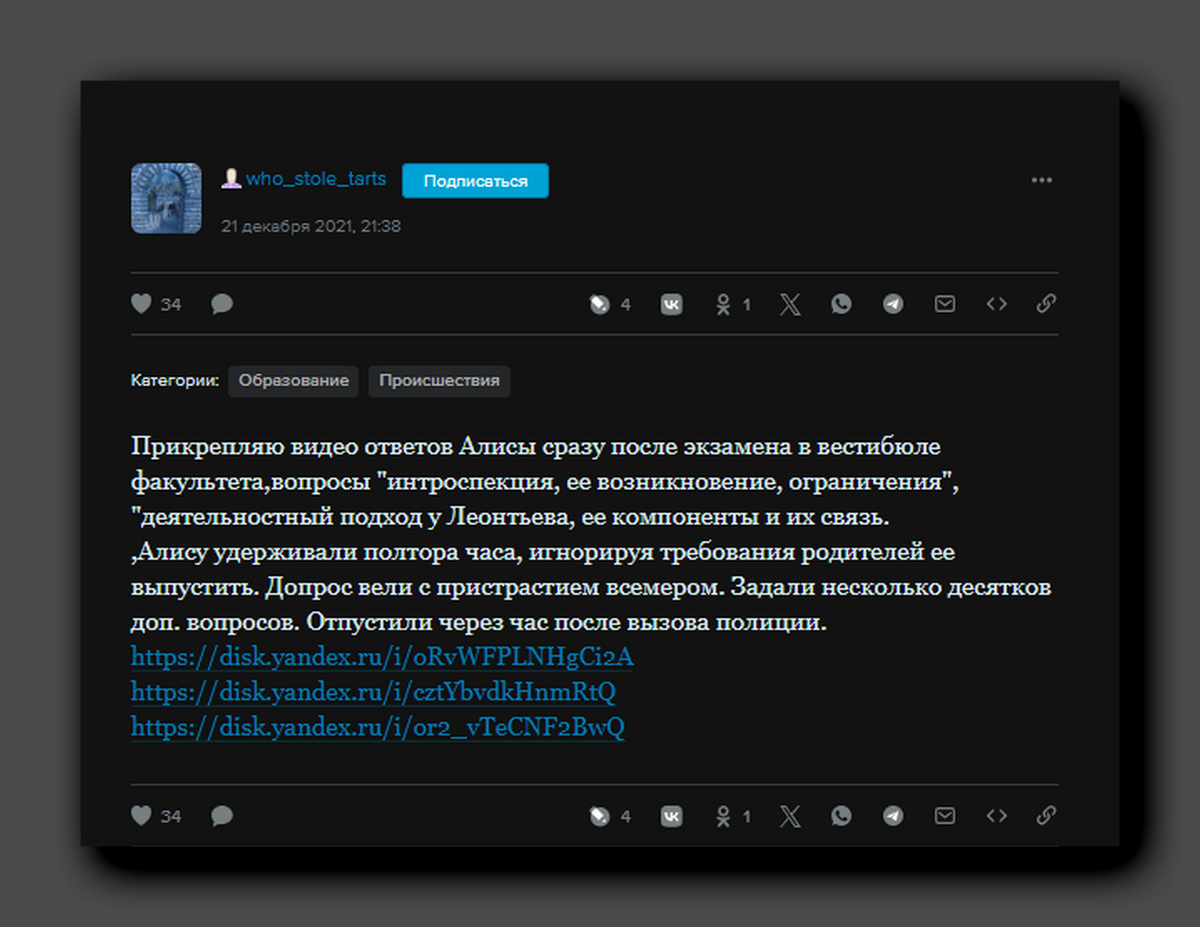Viewport: 1200px width, 927px height.
Task: Open the three-dot options menu
Action: click(x=1042, y=180)
